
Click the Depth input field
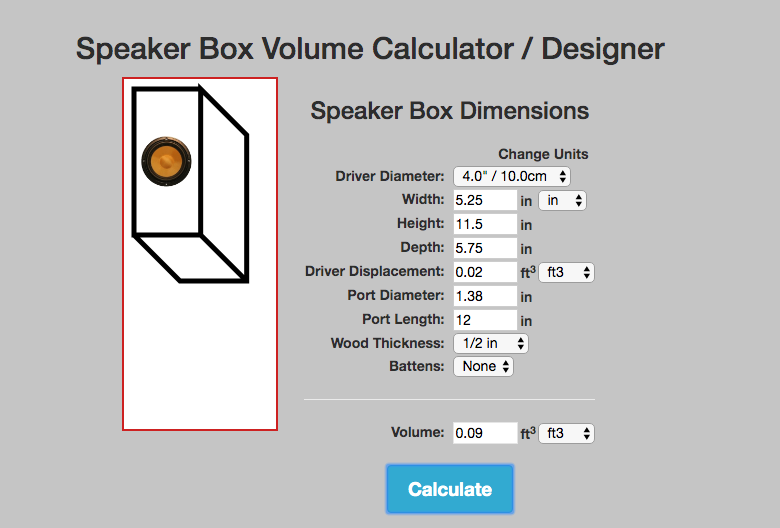pos(485,248)
